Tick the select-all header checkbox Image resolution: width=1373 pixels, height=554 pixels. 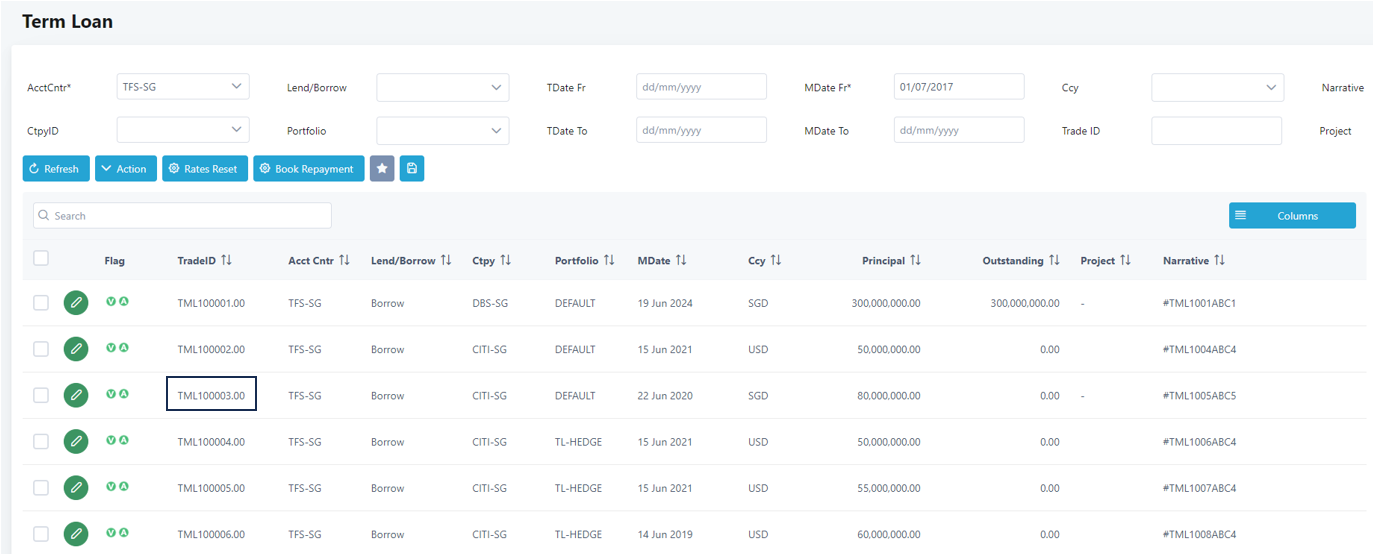(x=41, y=258)
